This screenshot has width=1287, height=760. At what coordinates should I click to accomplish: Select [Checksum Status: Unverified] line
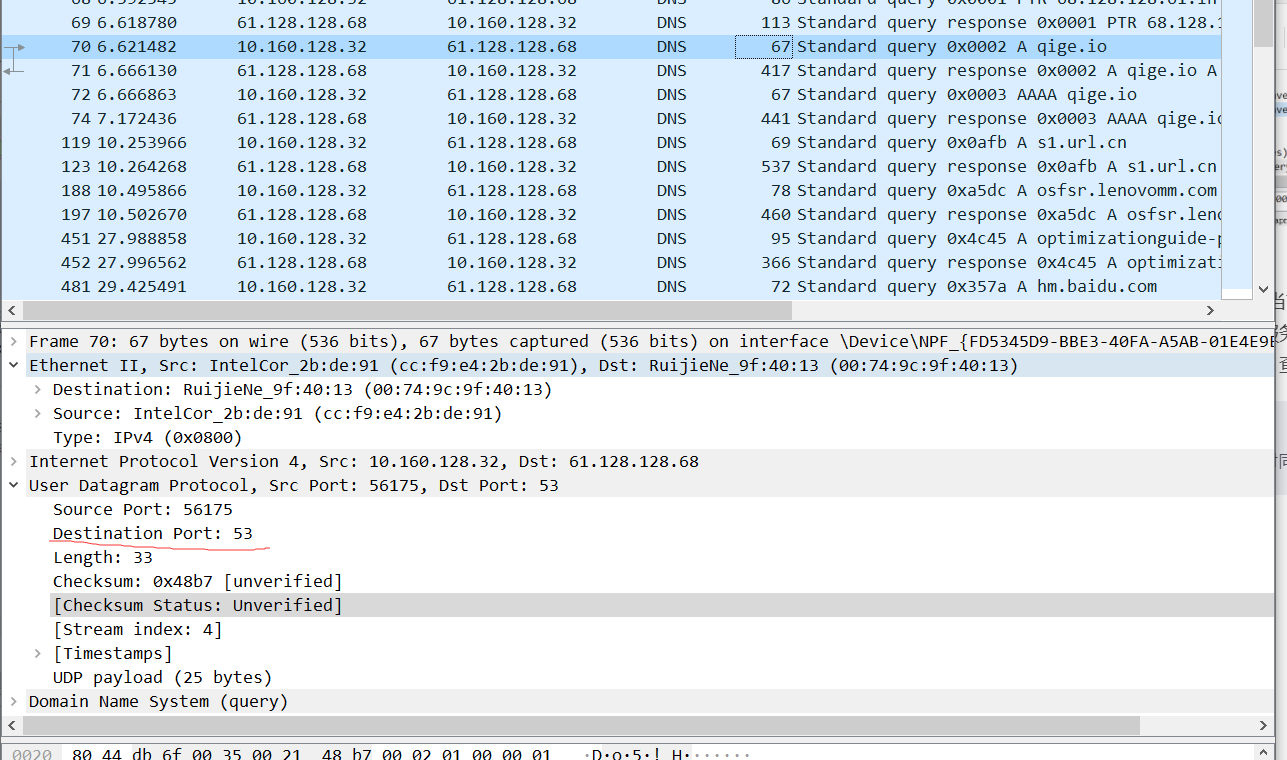click(197, 606)
